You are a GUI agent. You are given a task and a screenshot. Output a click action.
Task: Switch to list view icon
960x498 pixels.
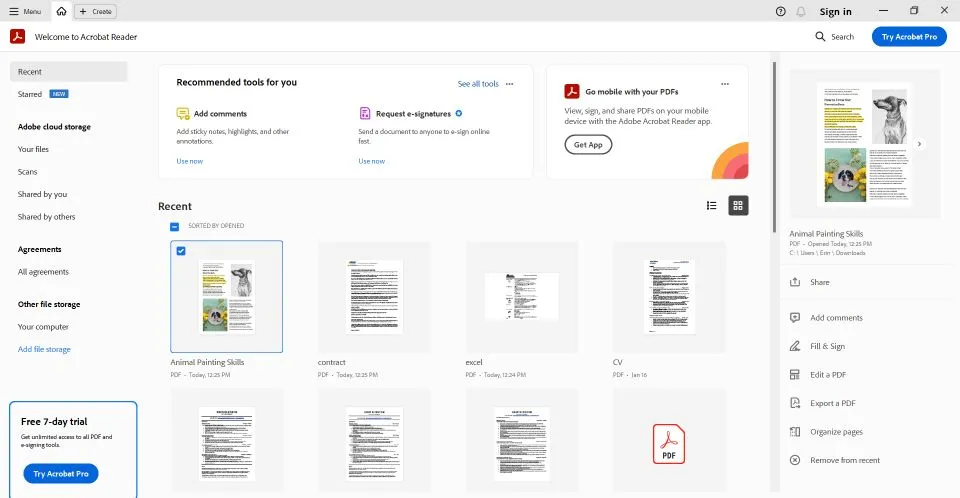[711, 206]
